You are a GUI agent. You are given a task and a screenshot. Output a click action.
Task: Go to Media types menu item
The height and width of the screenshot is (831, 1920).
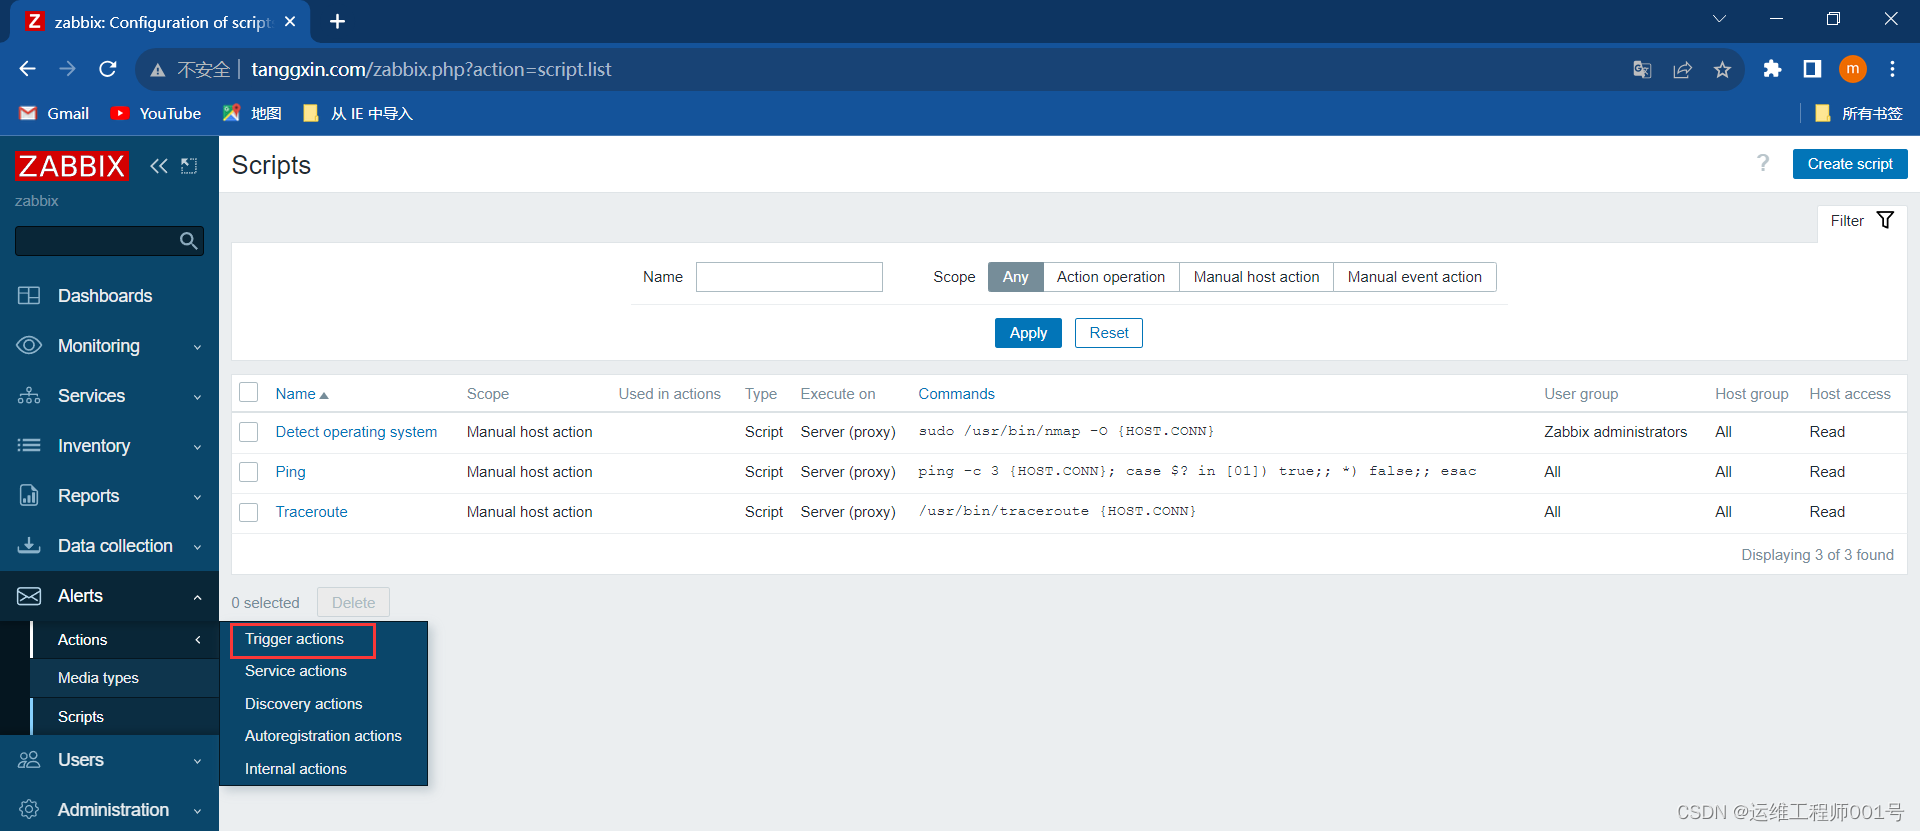click(x=98, y=678)
